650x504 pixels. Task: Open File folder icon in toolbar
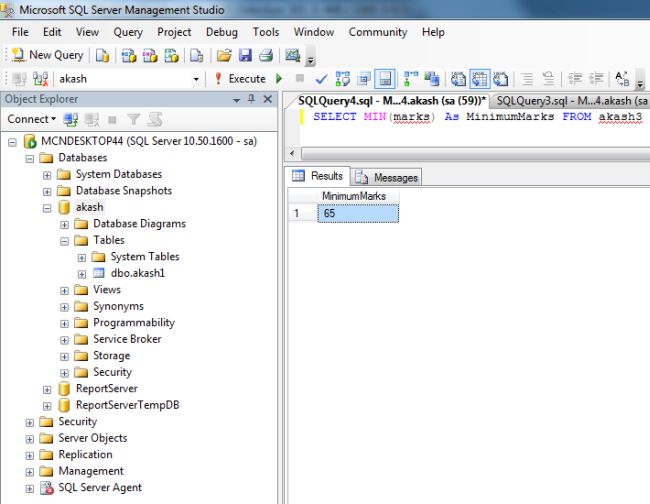224,55
